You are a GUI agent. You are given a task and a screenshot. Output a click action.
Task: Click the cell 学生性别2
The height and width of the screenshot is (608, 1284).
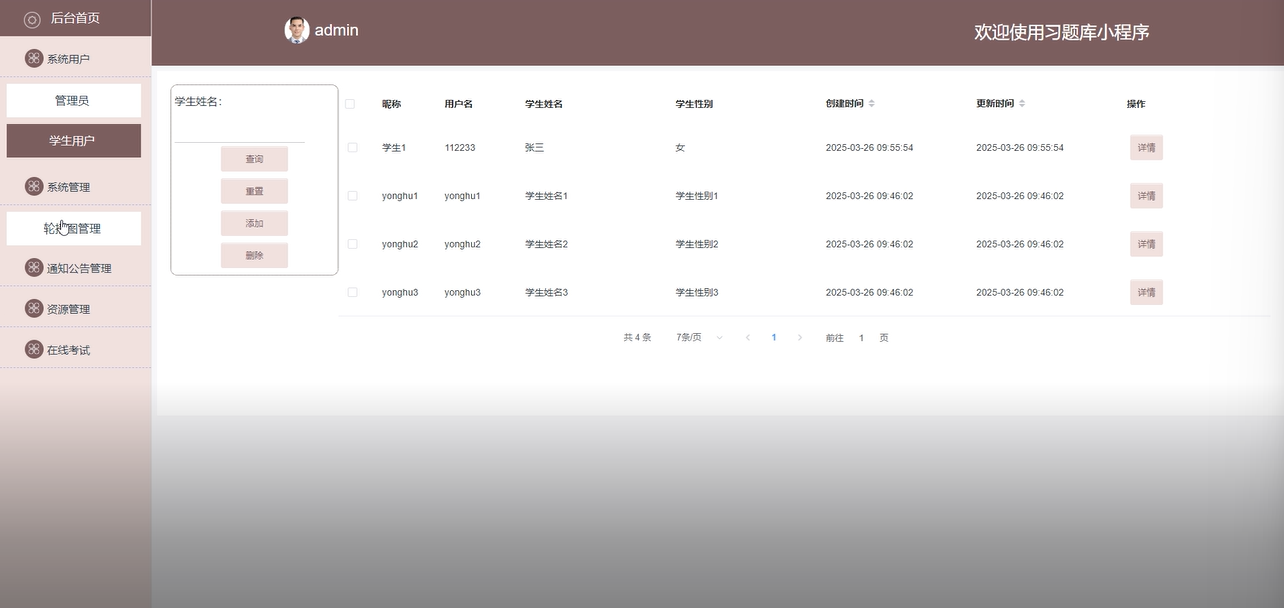tap(697, 244)
